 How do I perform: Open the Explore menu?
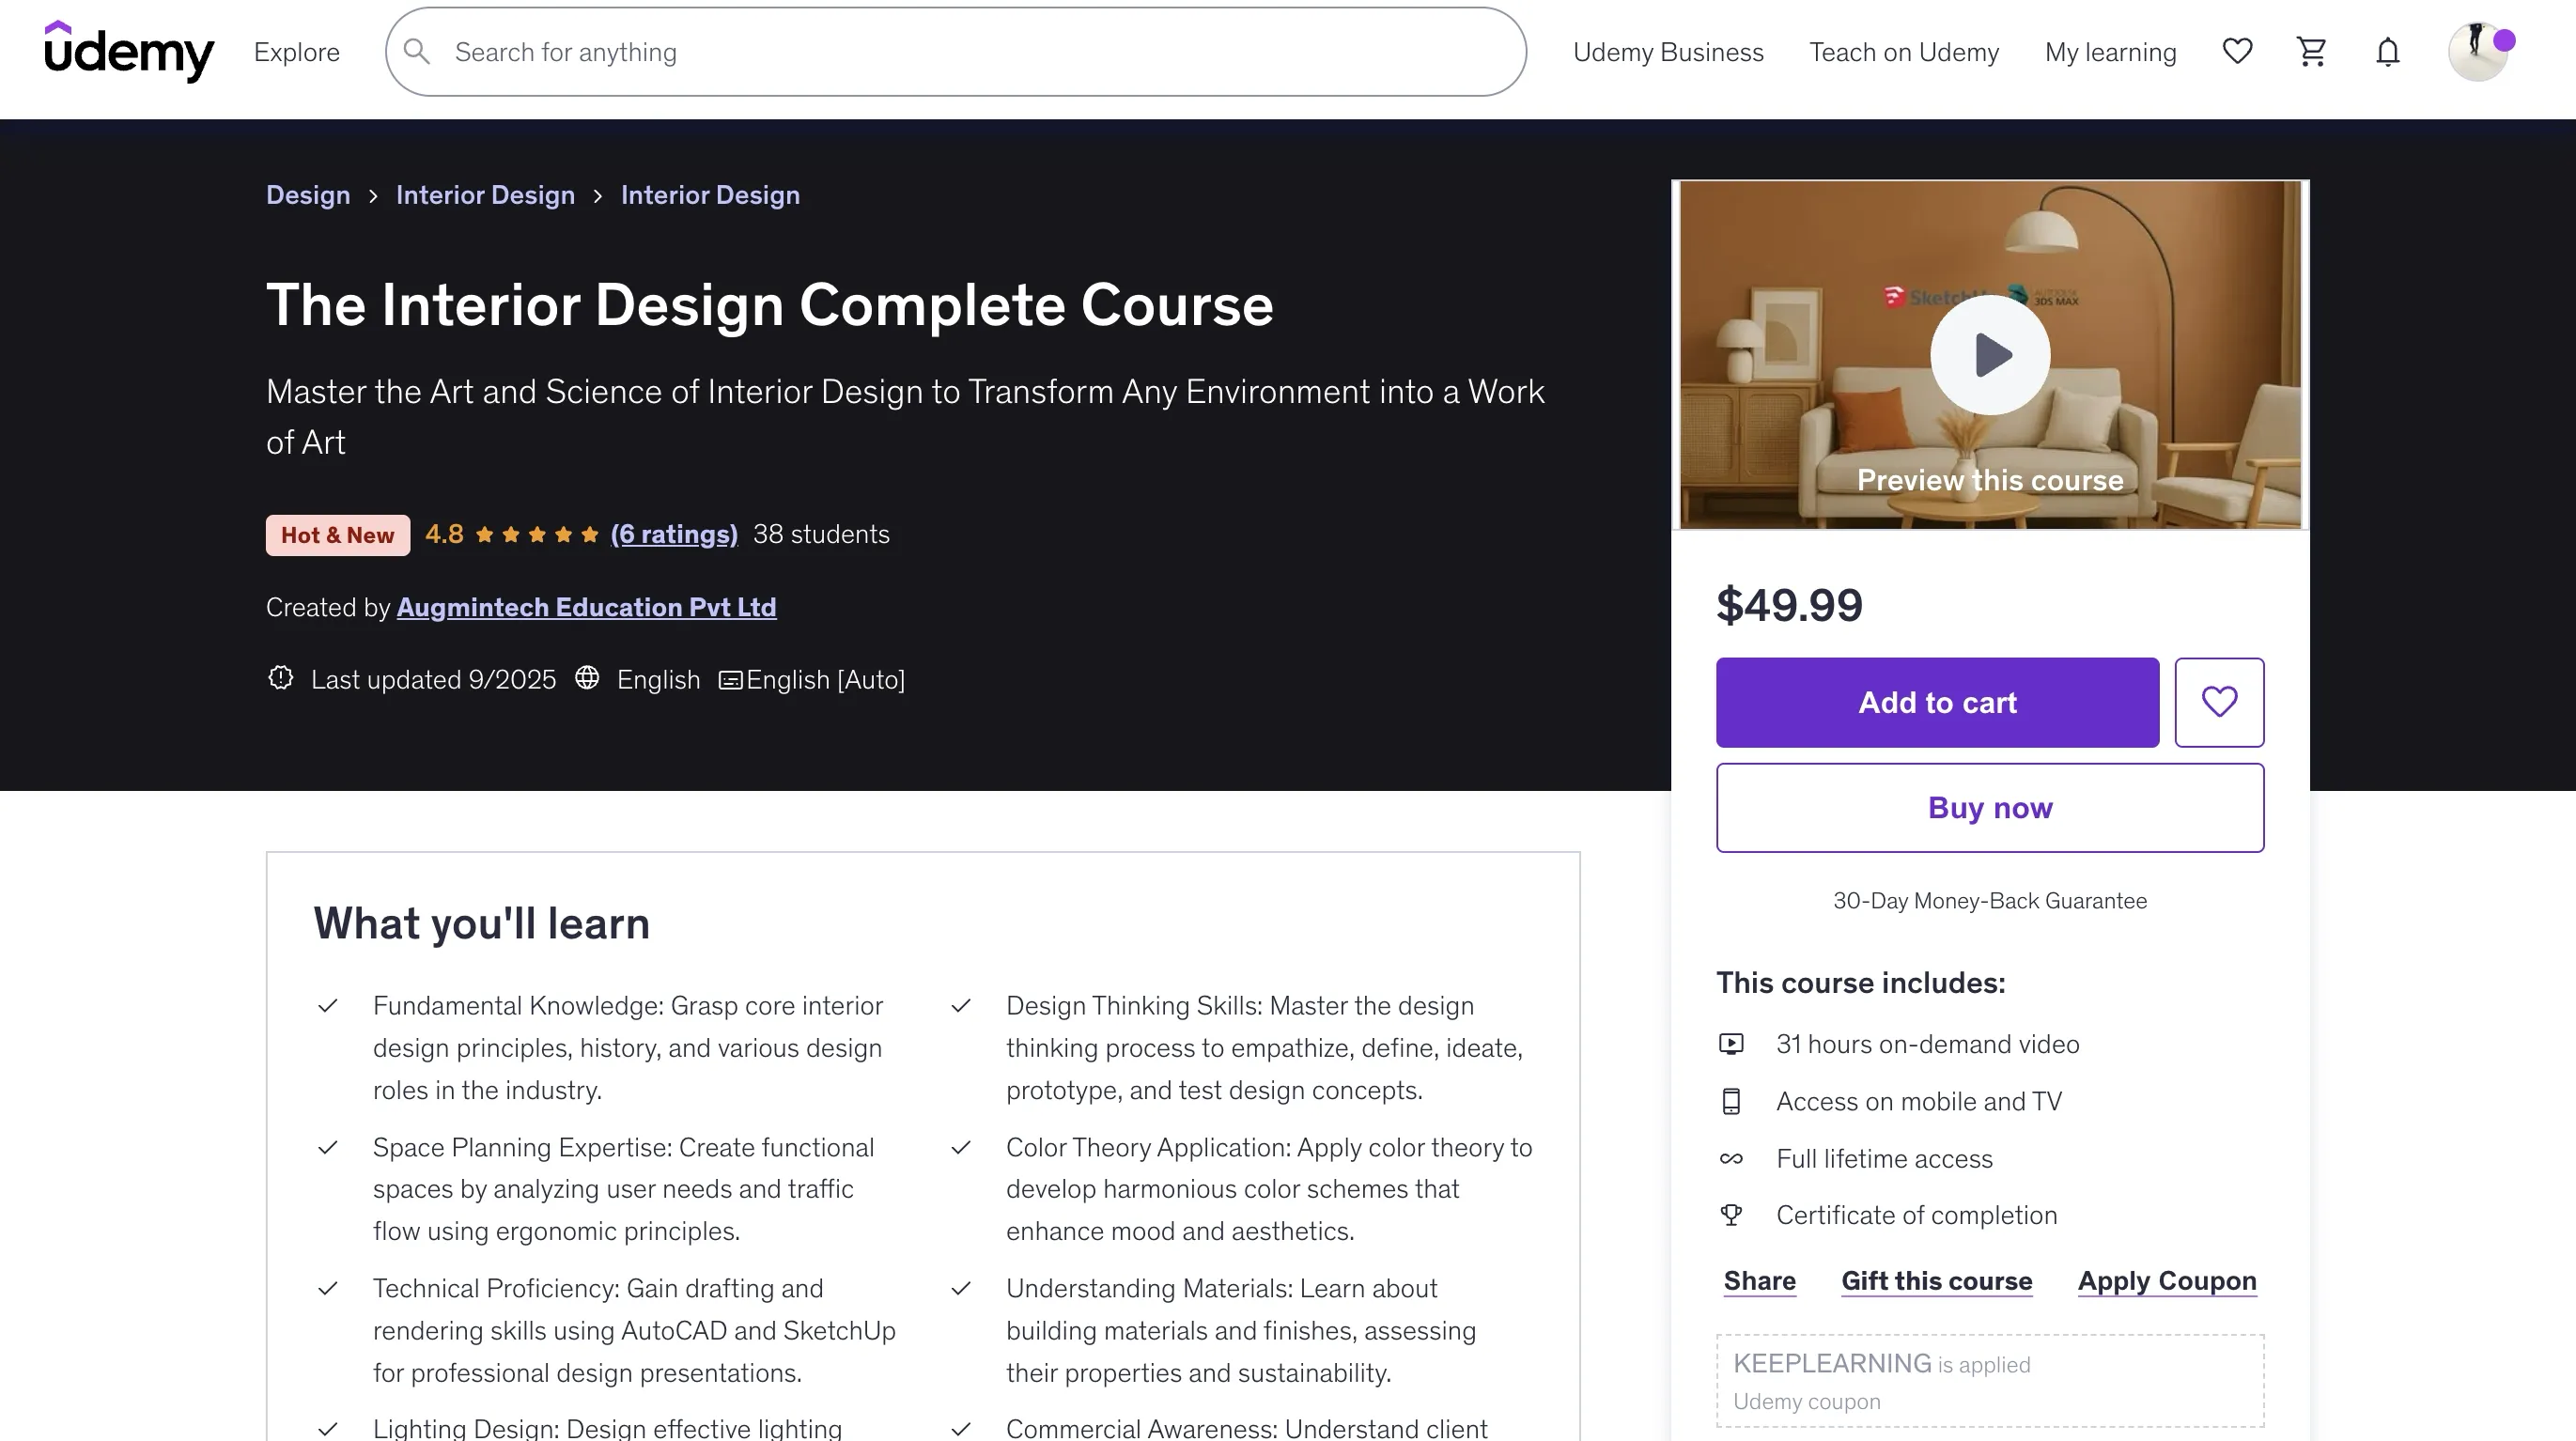pos(296,52)
